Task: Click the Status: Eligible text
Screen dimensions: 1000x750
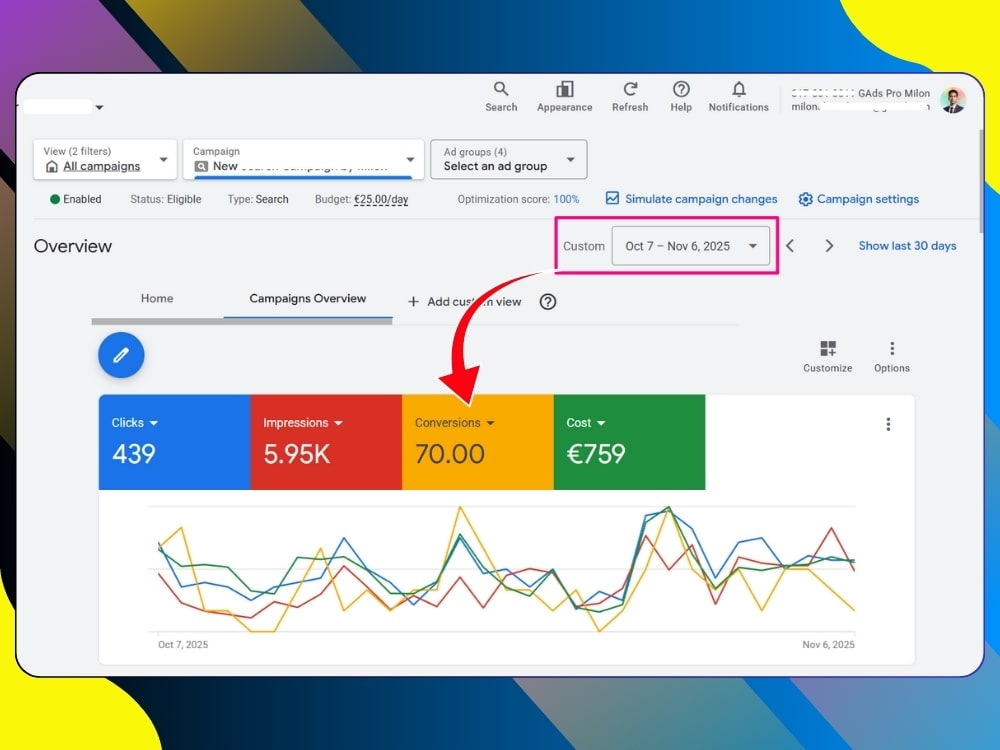Action: tap(166, 199)
